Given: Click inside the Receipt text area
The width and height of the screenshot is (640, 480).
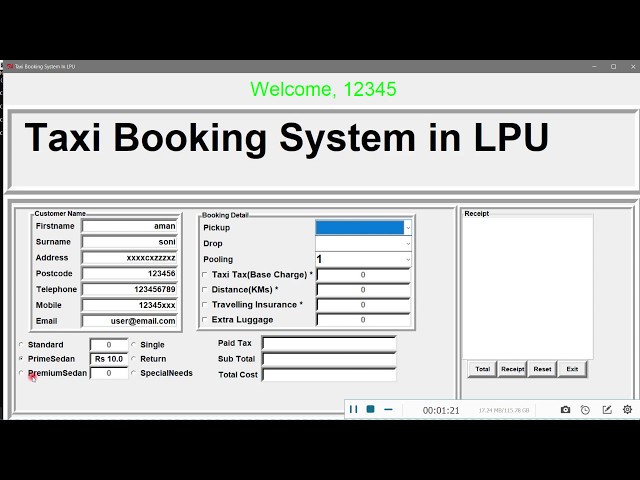Looking at the screenshot, I should (x=527, y=288).
